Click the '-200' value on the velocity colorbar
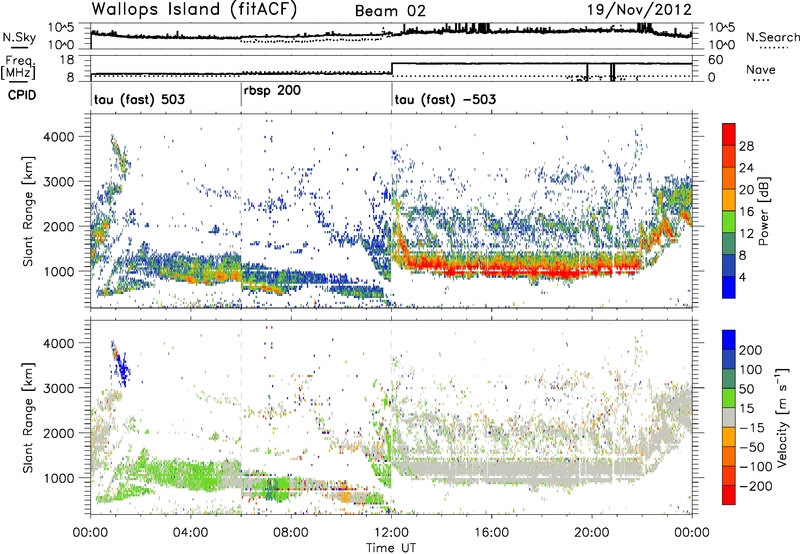Image resolution: width=800 pixels, height=554 pixels. click(756, 486)
